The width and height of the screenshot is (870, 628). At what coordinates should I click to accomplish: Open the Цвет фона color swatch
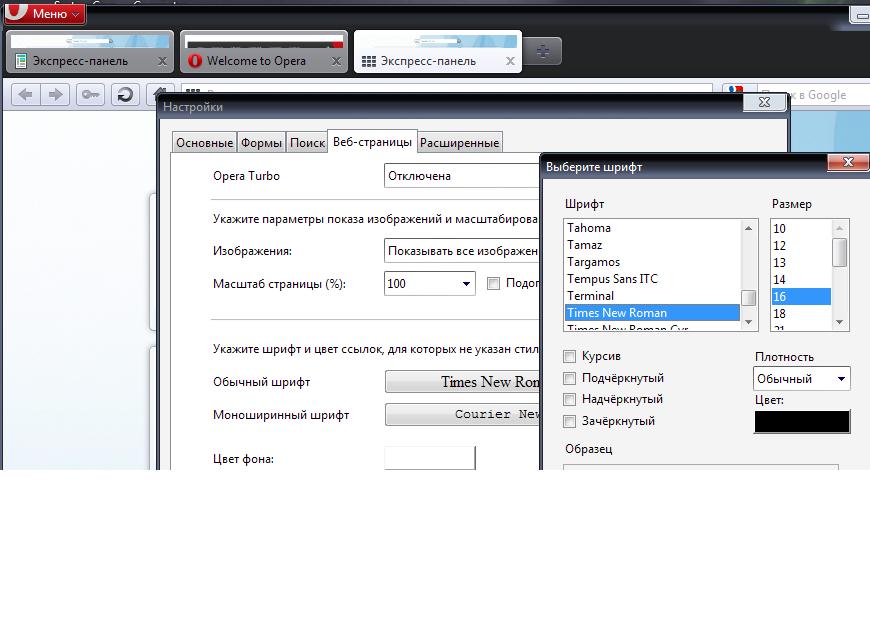430,458
